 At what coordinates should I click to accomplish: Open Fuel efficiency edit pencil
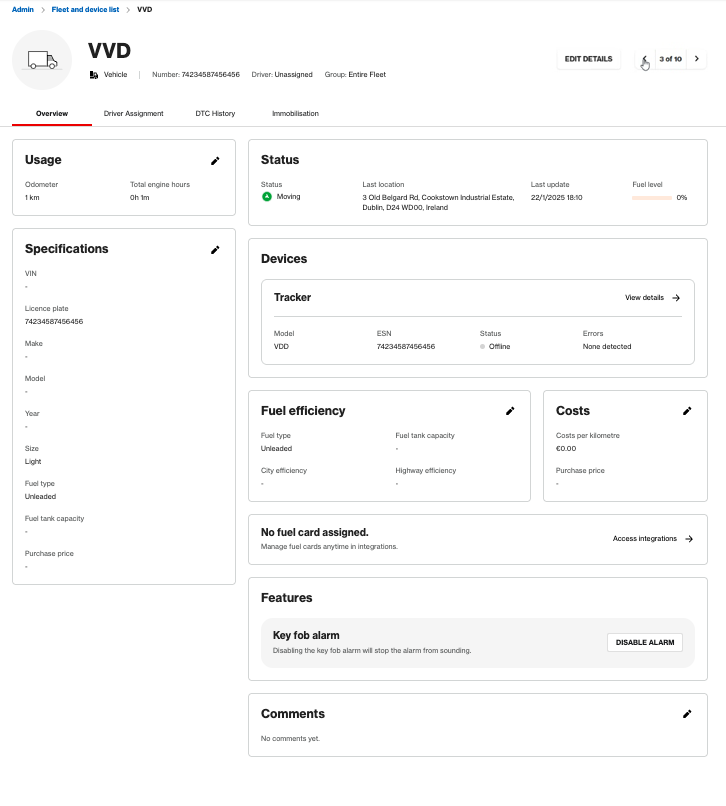pyautogui.click(x=510, y=411)
